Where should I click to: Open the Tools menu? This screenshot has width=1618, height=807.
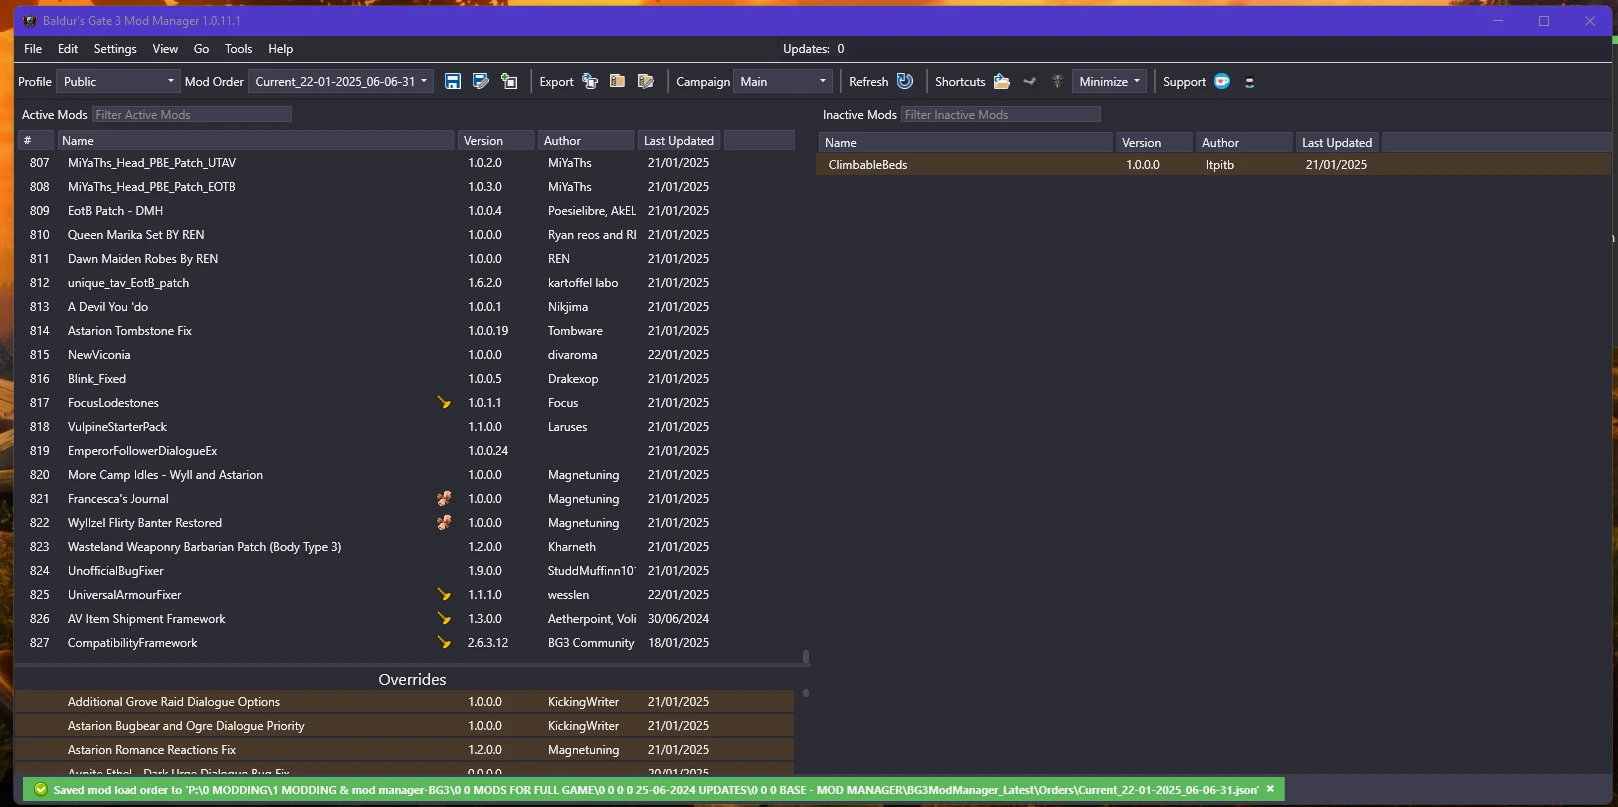point(239,48)
